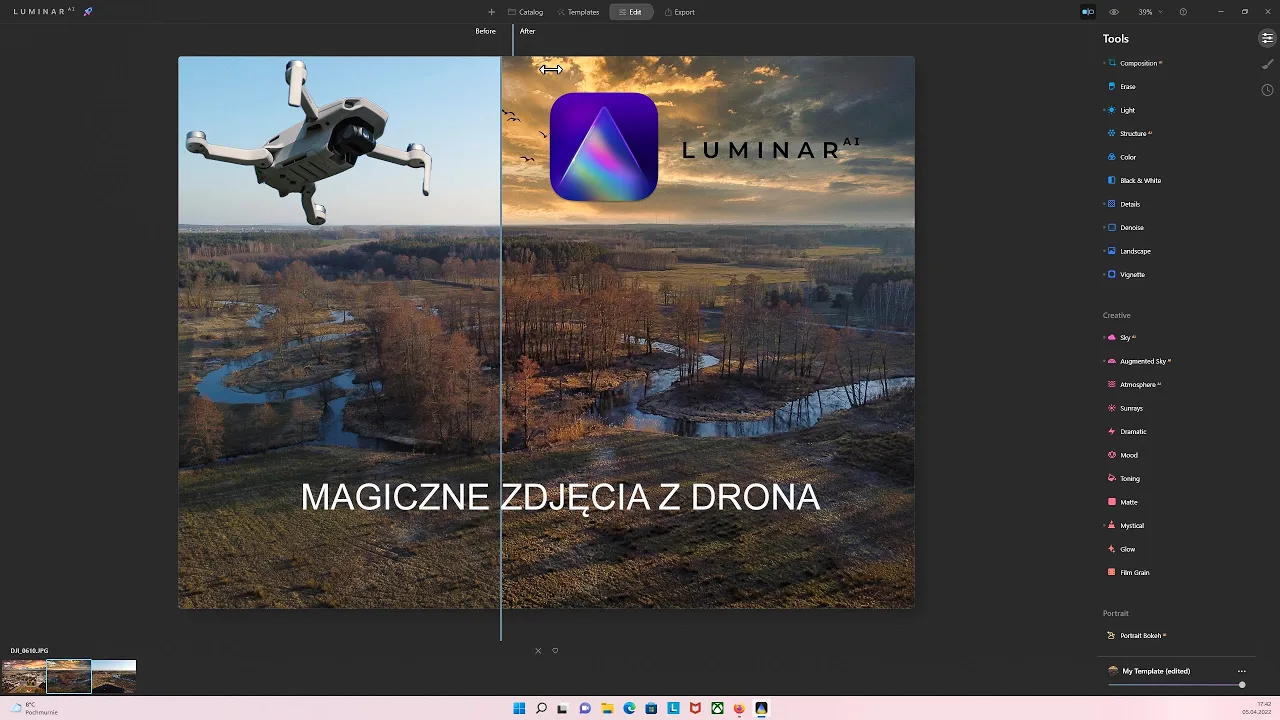
Task: Open the weather widget in taskbar
Action: point(34,708)
